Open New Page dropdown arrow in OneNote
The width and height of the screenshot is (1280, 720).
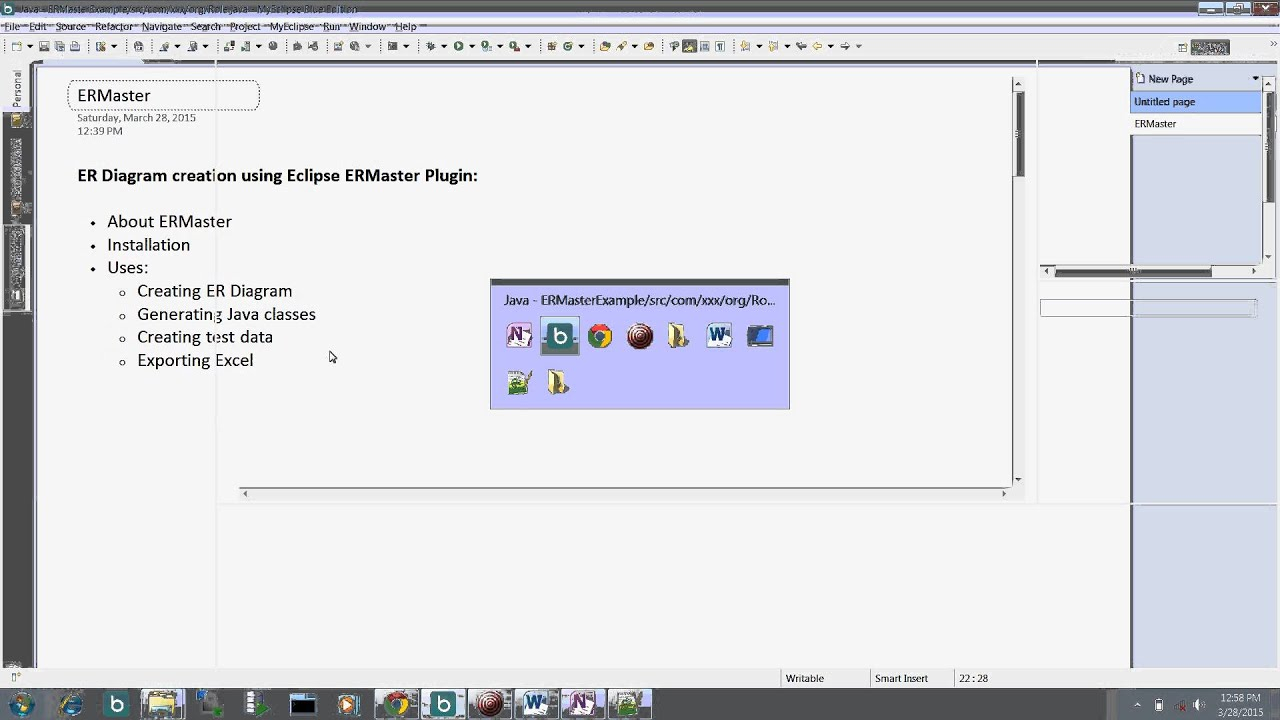click(1255, 79)
